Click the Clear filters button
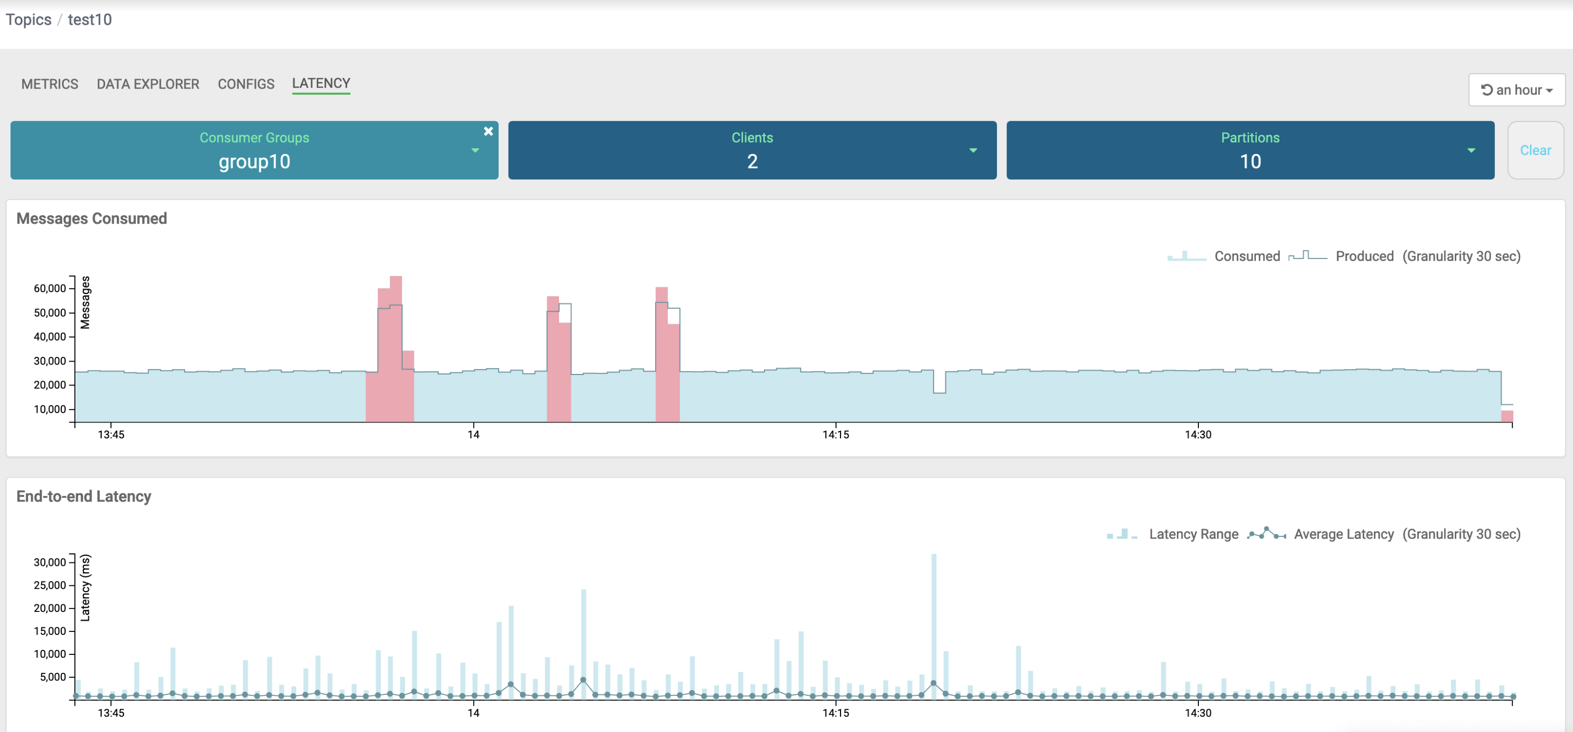The height and width of the screenshot is (732, 1573). (1535, 151)
